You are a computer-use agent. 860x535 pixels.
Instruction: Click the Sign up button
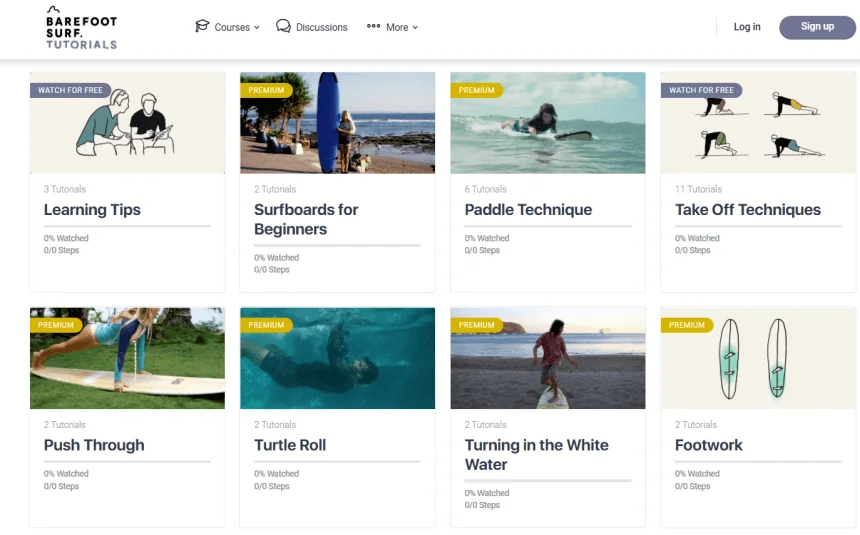817,27
